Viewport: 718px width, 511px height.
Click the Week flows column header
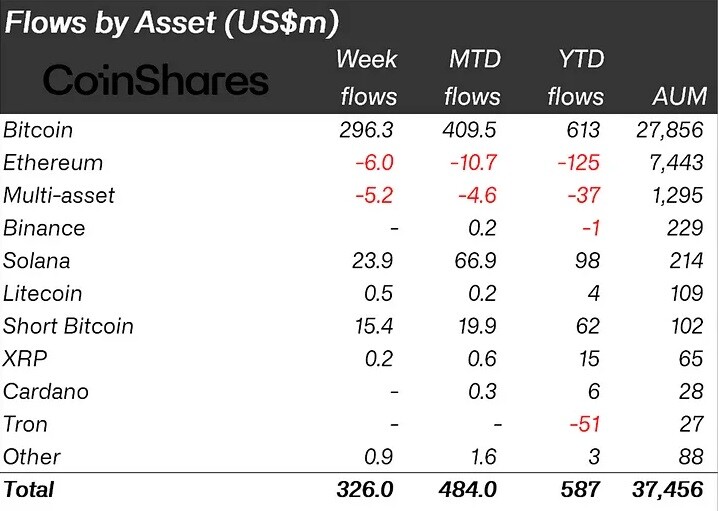point(368,78)
